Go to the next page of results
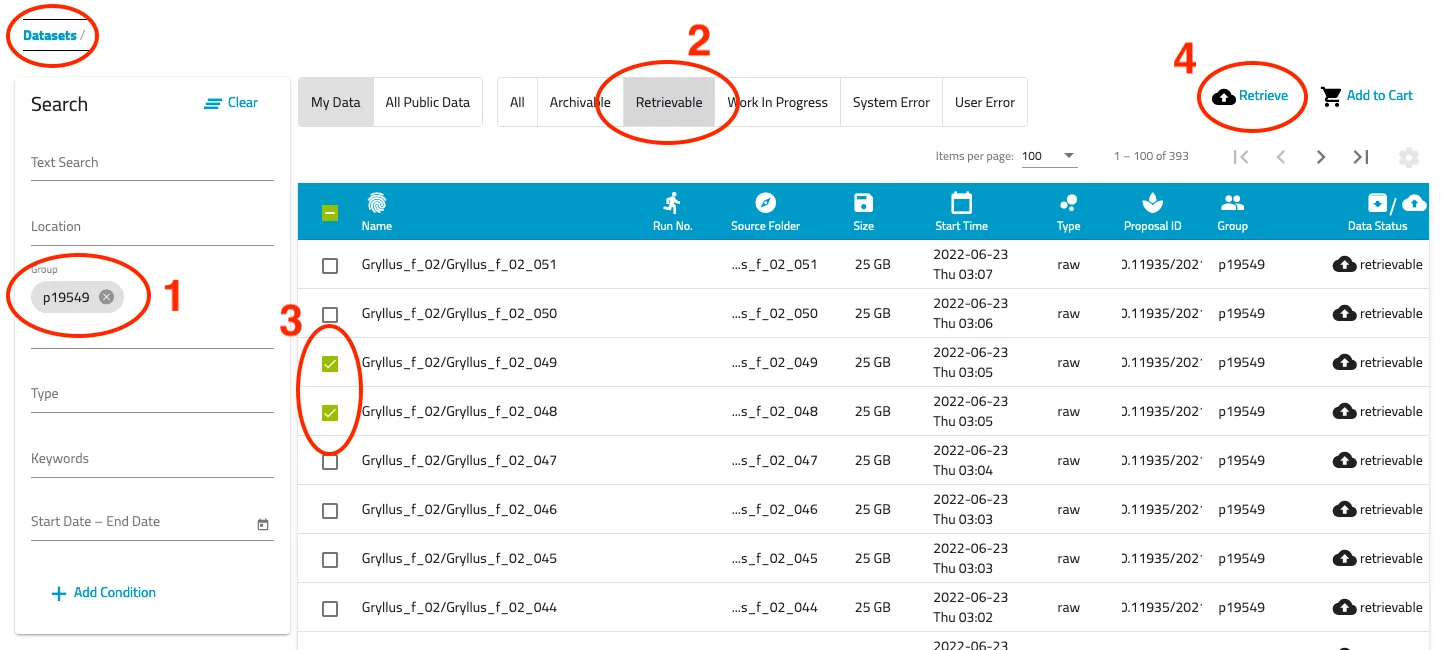 point(1321,157)
